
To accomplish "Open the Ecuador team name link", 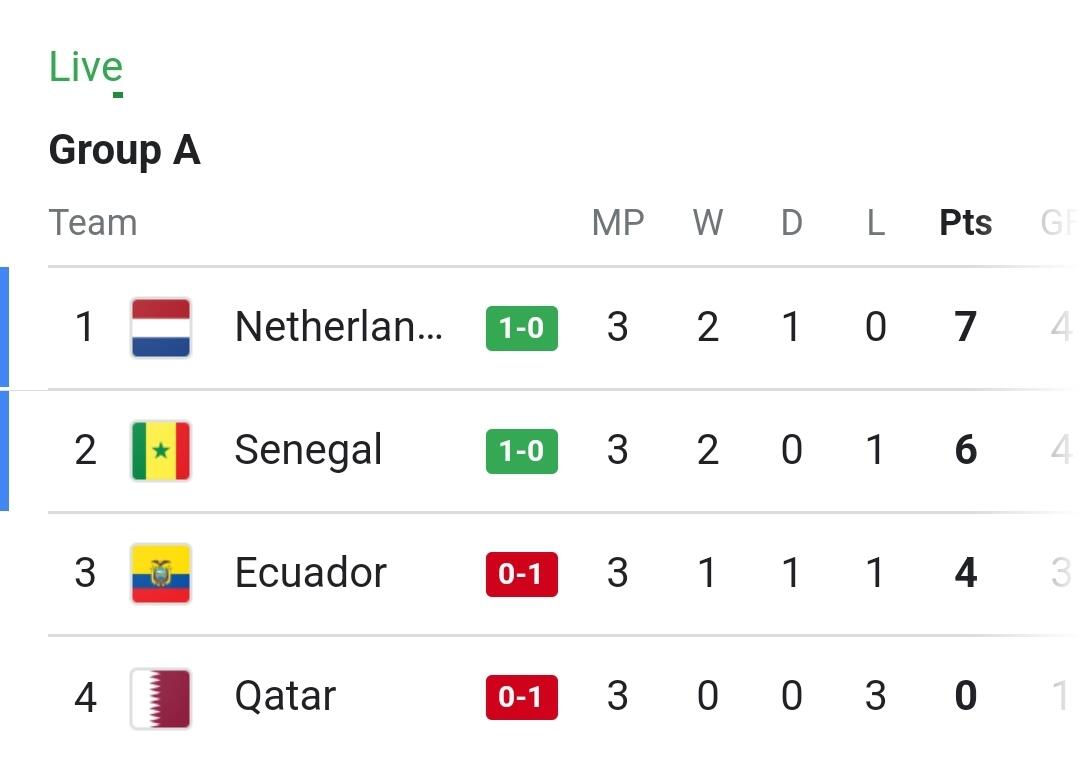I will pyautogui.click(x=310, y=573).
